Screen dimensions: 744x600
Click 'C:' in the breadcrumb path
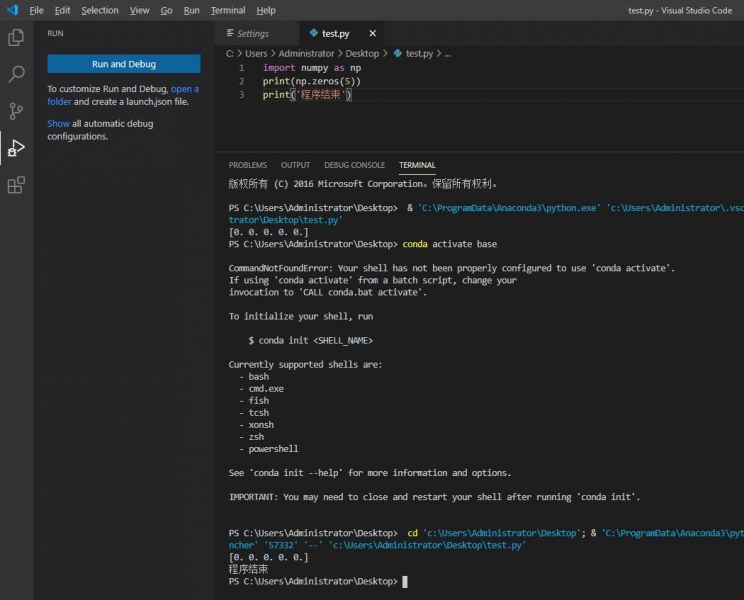[230, 54]
